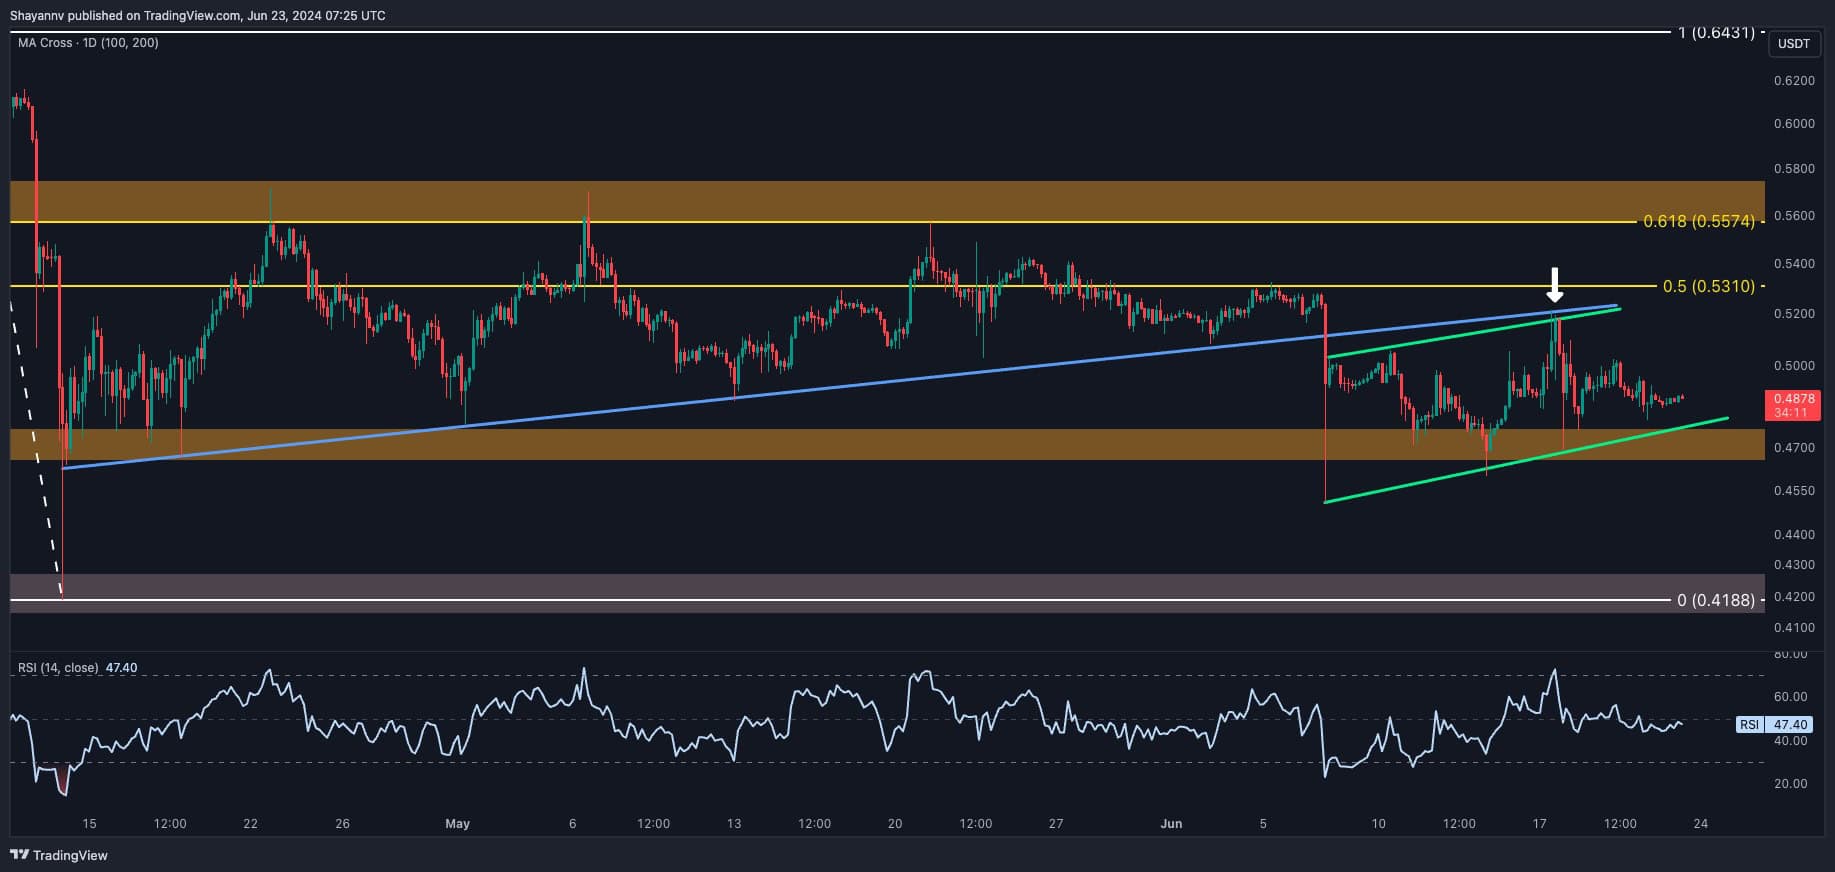Click the date label 22 on time axis
The width and height of the screenshot is (1835, 872).
(250, 824)
